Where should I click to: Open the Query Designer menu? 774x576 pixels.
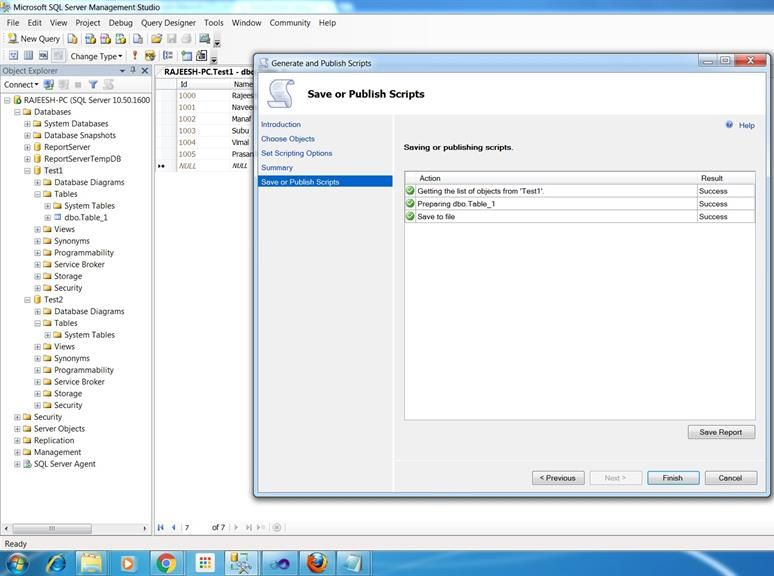(x=168, y=23)
